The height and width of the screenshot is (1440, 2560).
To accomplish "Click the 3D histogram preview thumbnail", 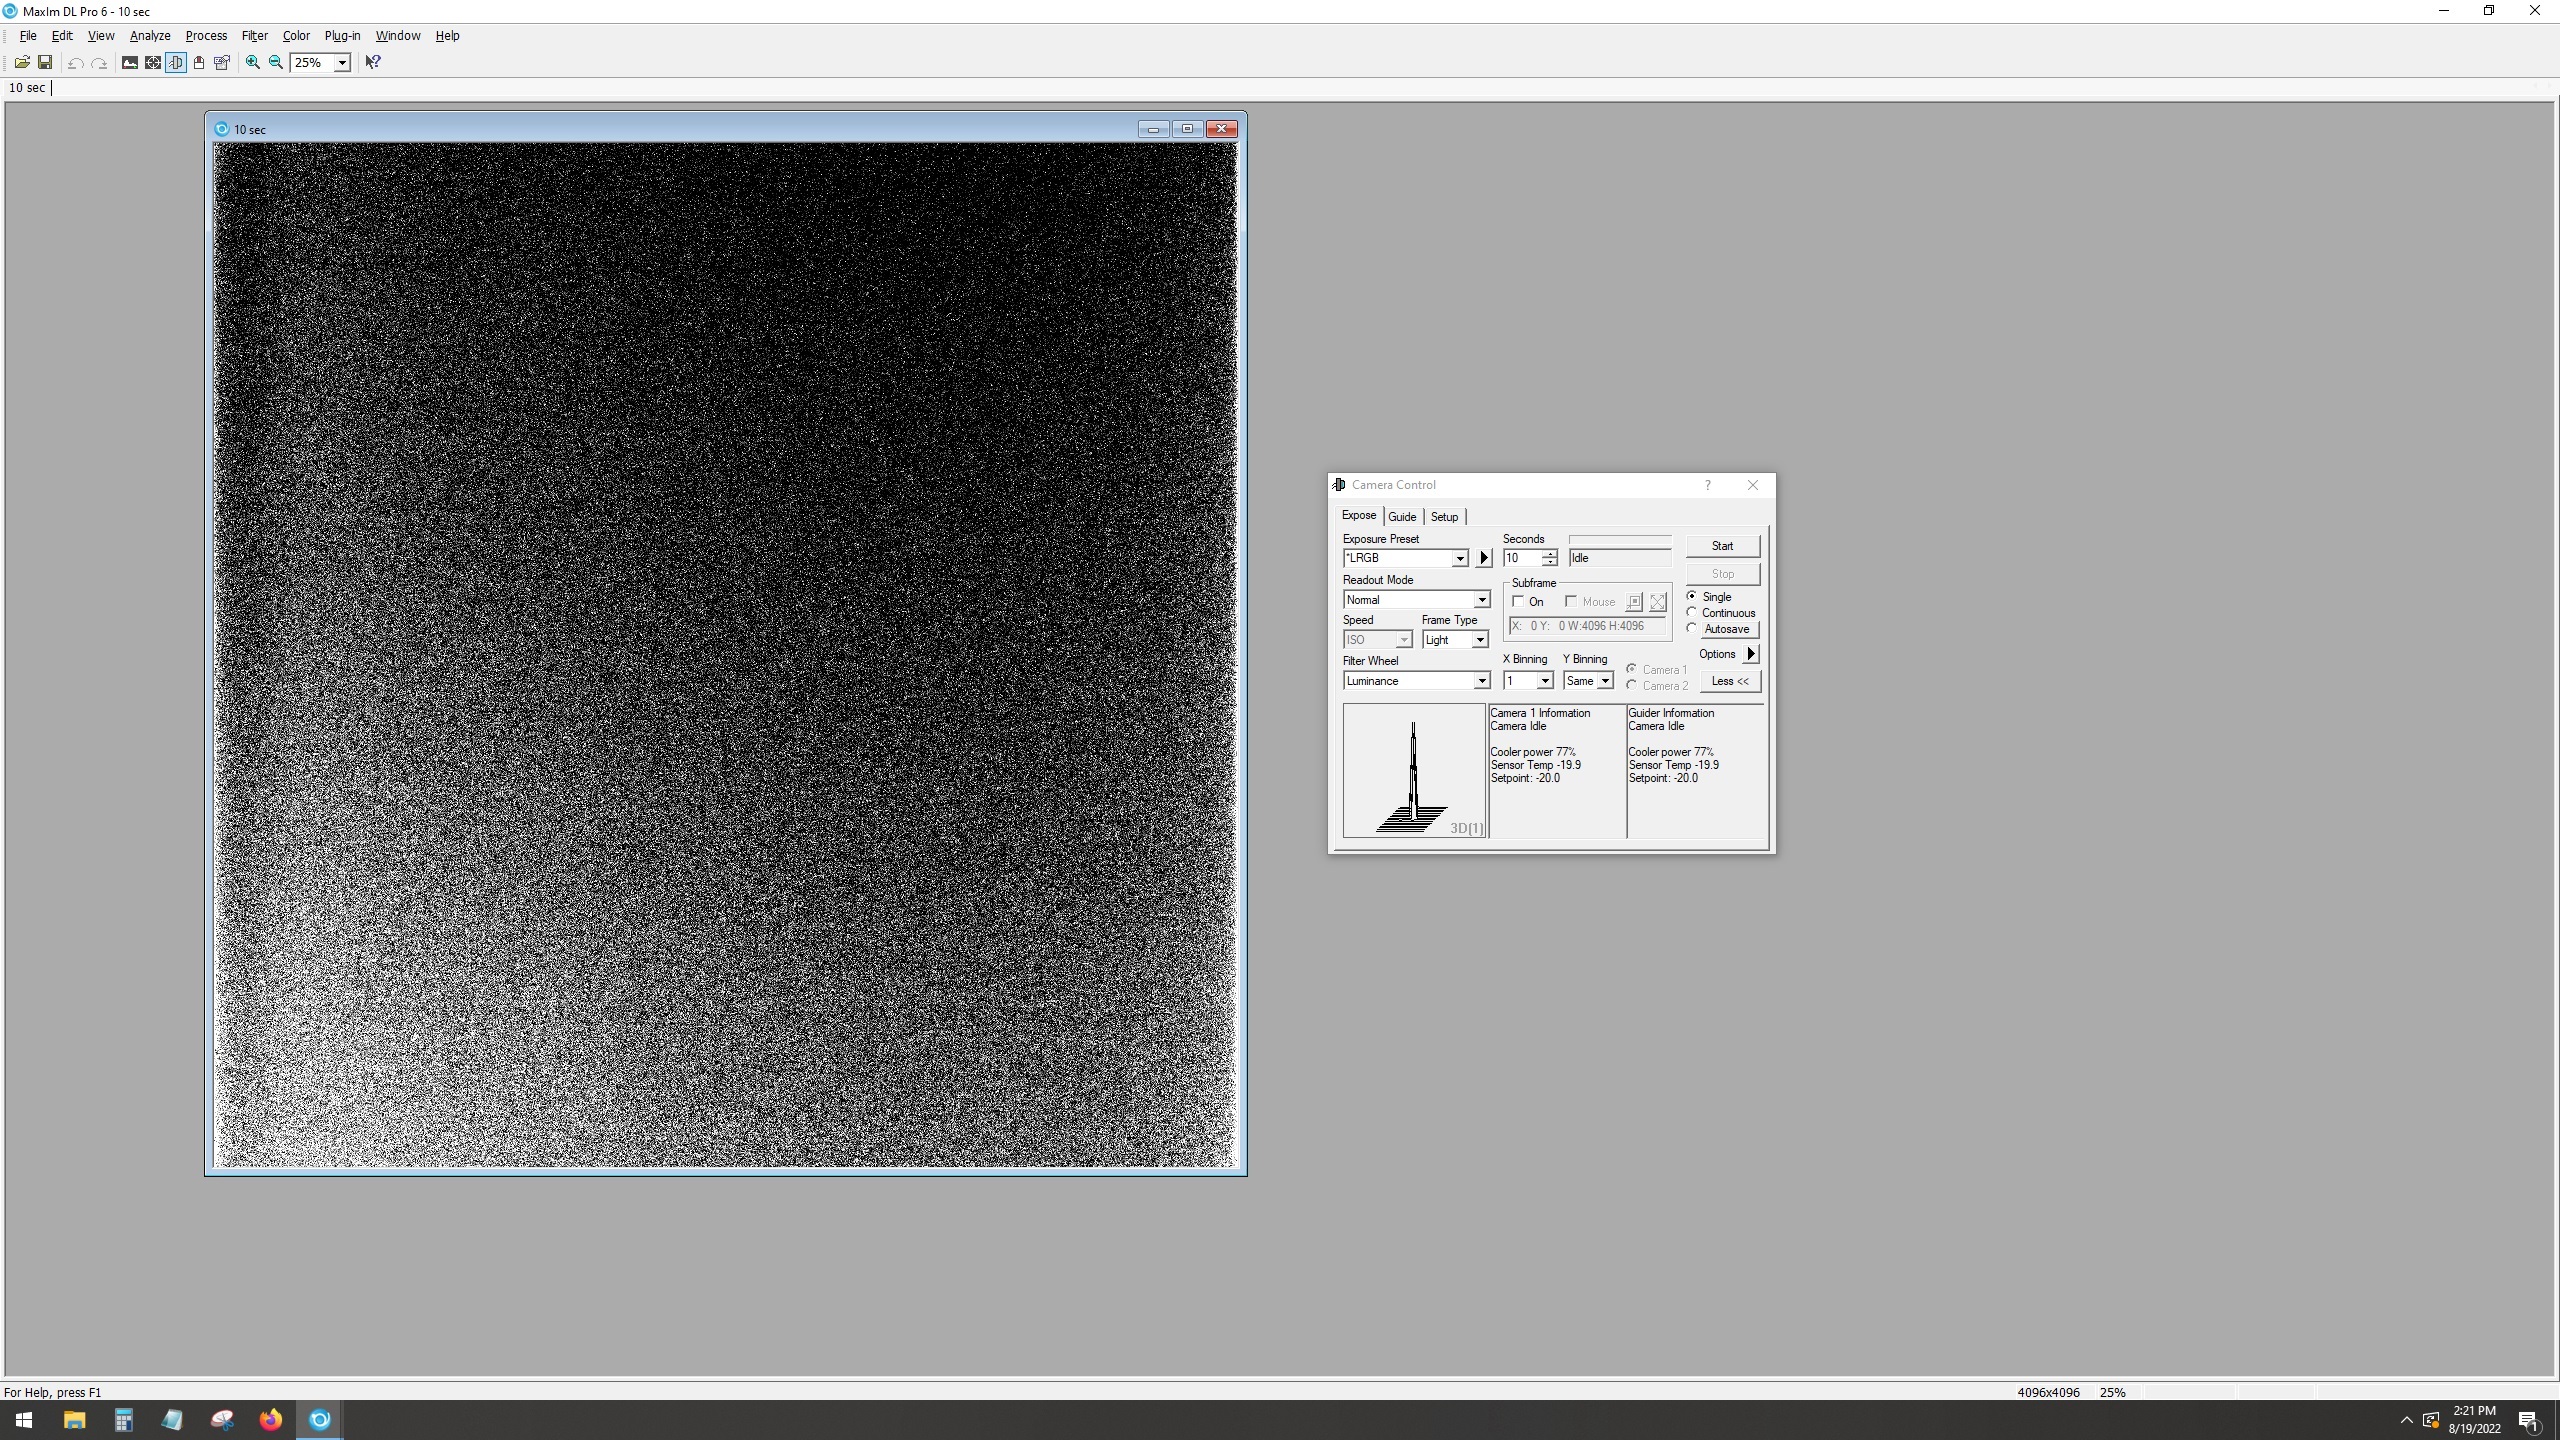I will 1414,770.
